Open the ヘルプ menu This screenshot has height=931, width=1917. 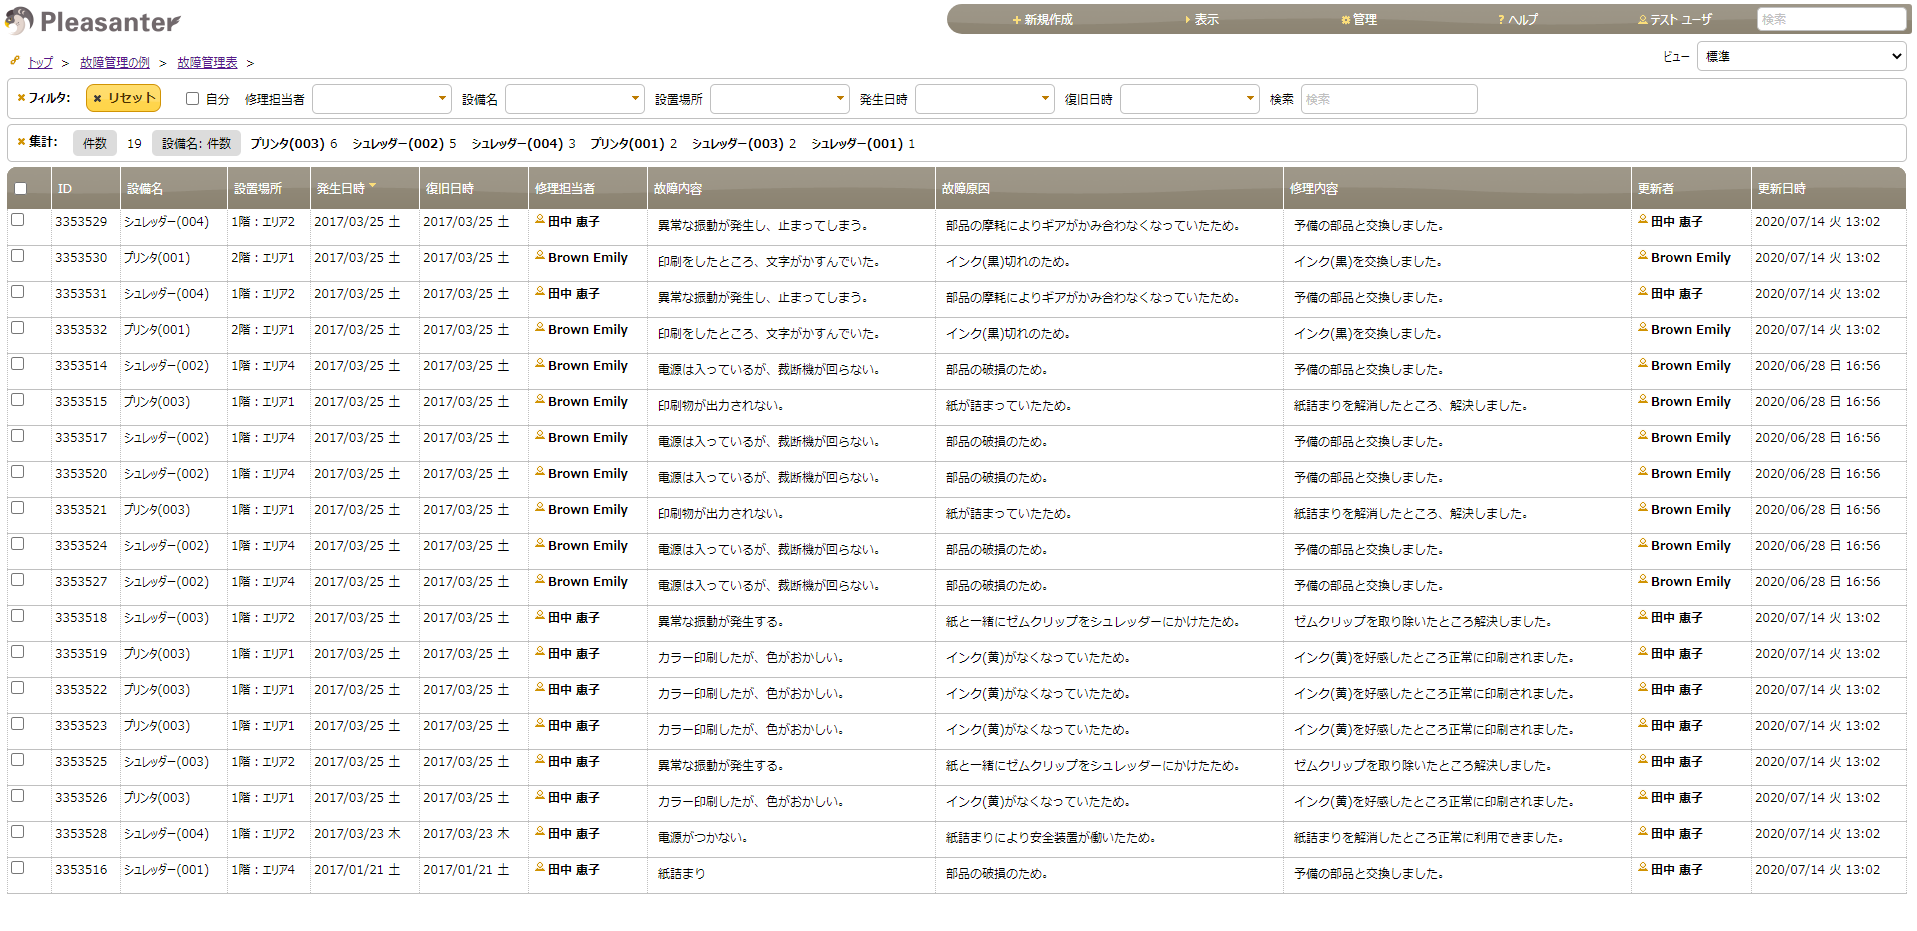1517,20
